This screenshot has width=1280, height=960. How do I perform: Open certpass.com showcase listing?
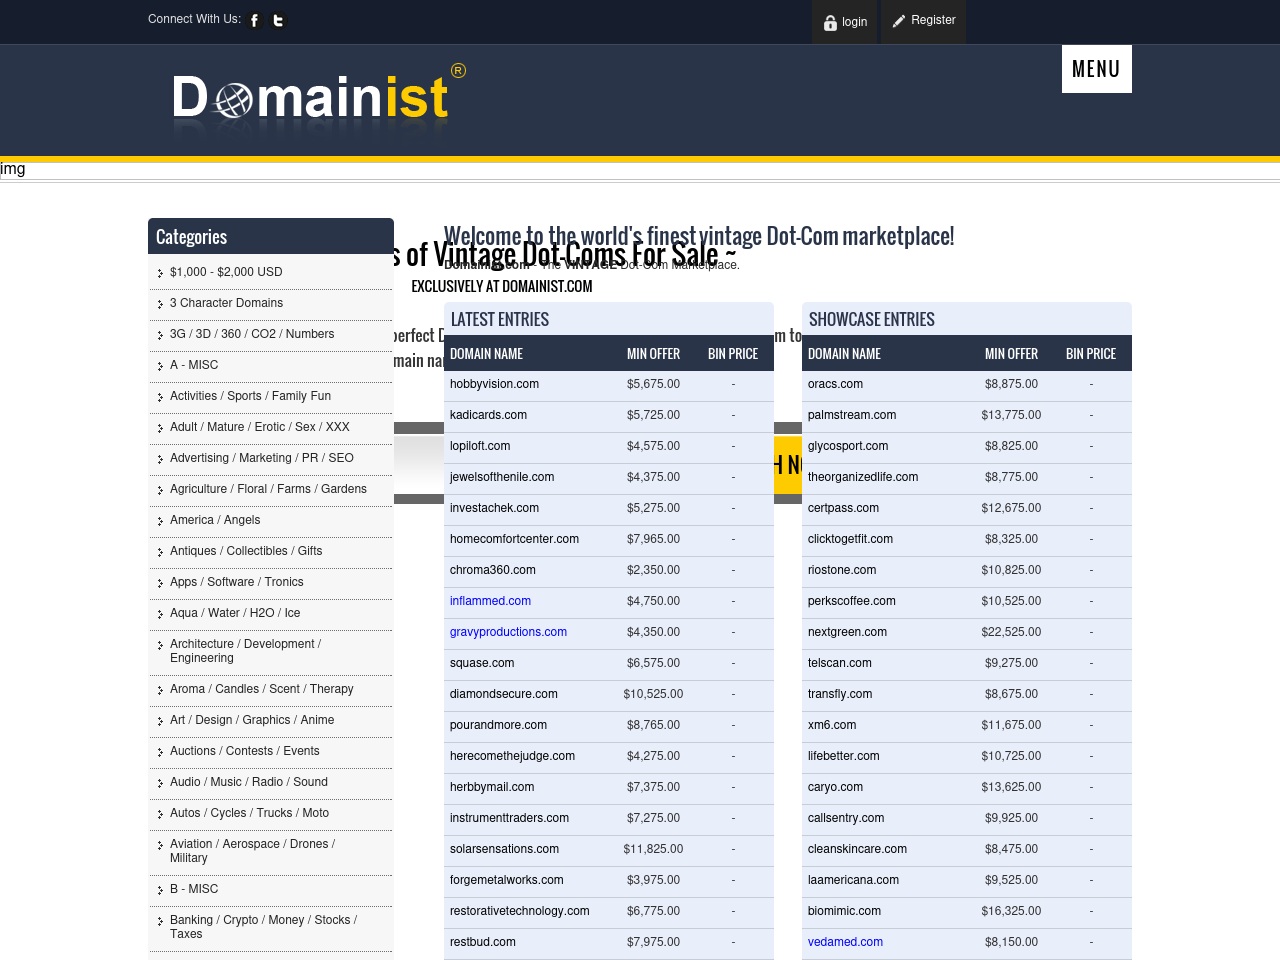pos(843,508)
